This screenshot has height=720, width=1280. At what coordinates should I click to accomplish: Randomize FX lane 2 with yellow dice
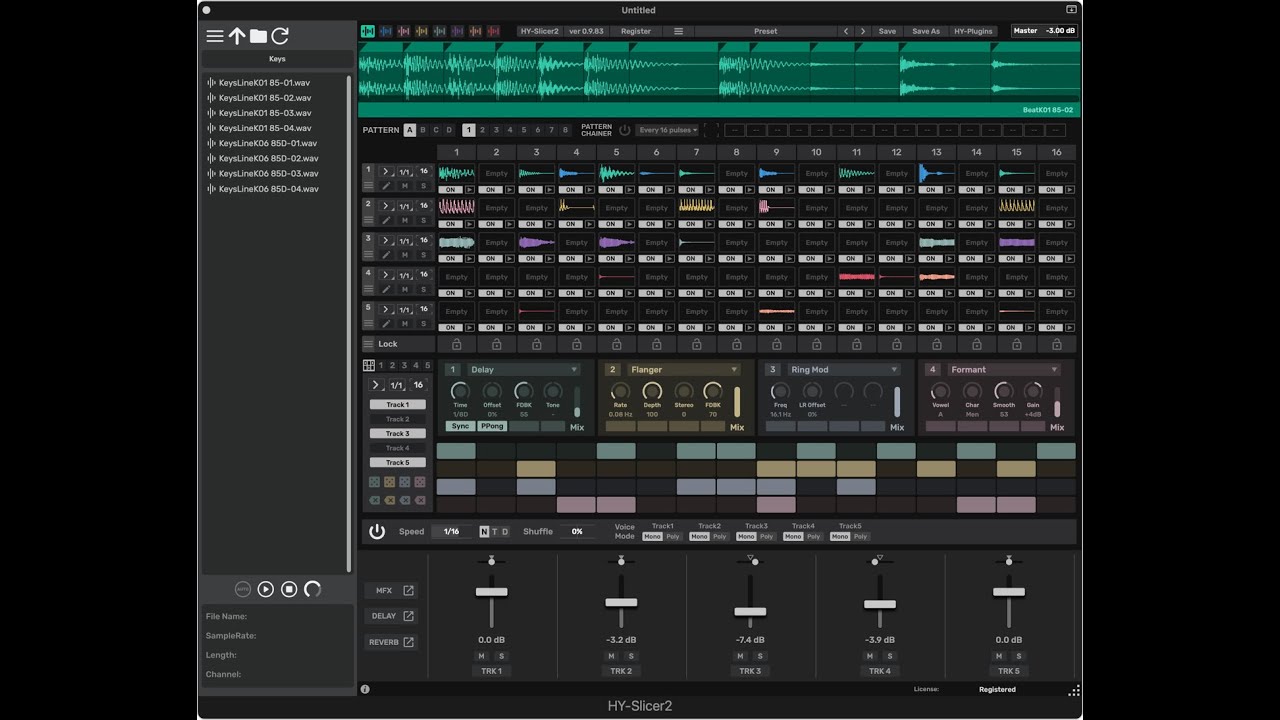390,482
